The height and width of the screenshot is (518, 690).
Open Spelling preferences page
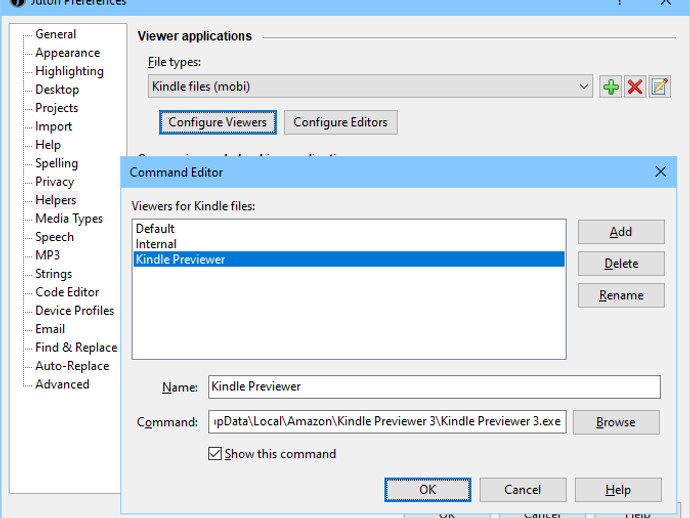coord(56,163)
